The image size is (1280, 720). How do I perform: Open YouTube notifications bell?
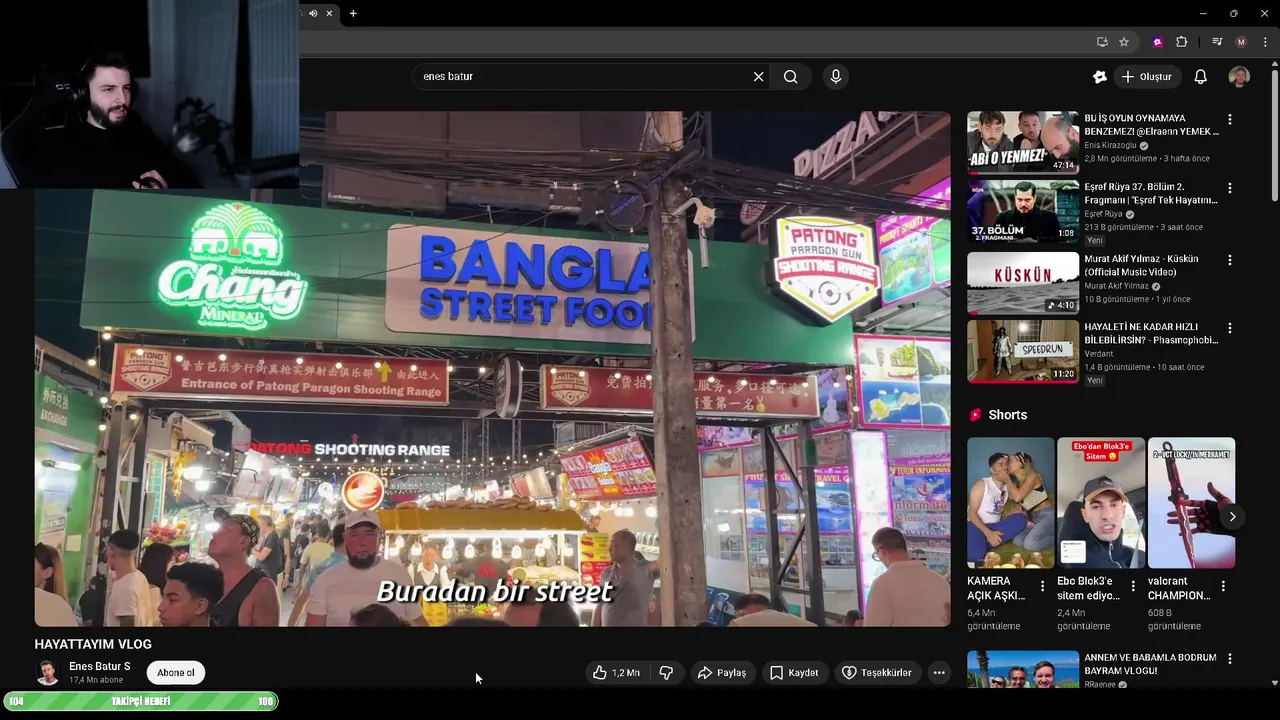[1201, 77]
